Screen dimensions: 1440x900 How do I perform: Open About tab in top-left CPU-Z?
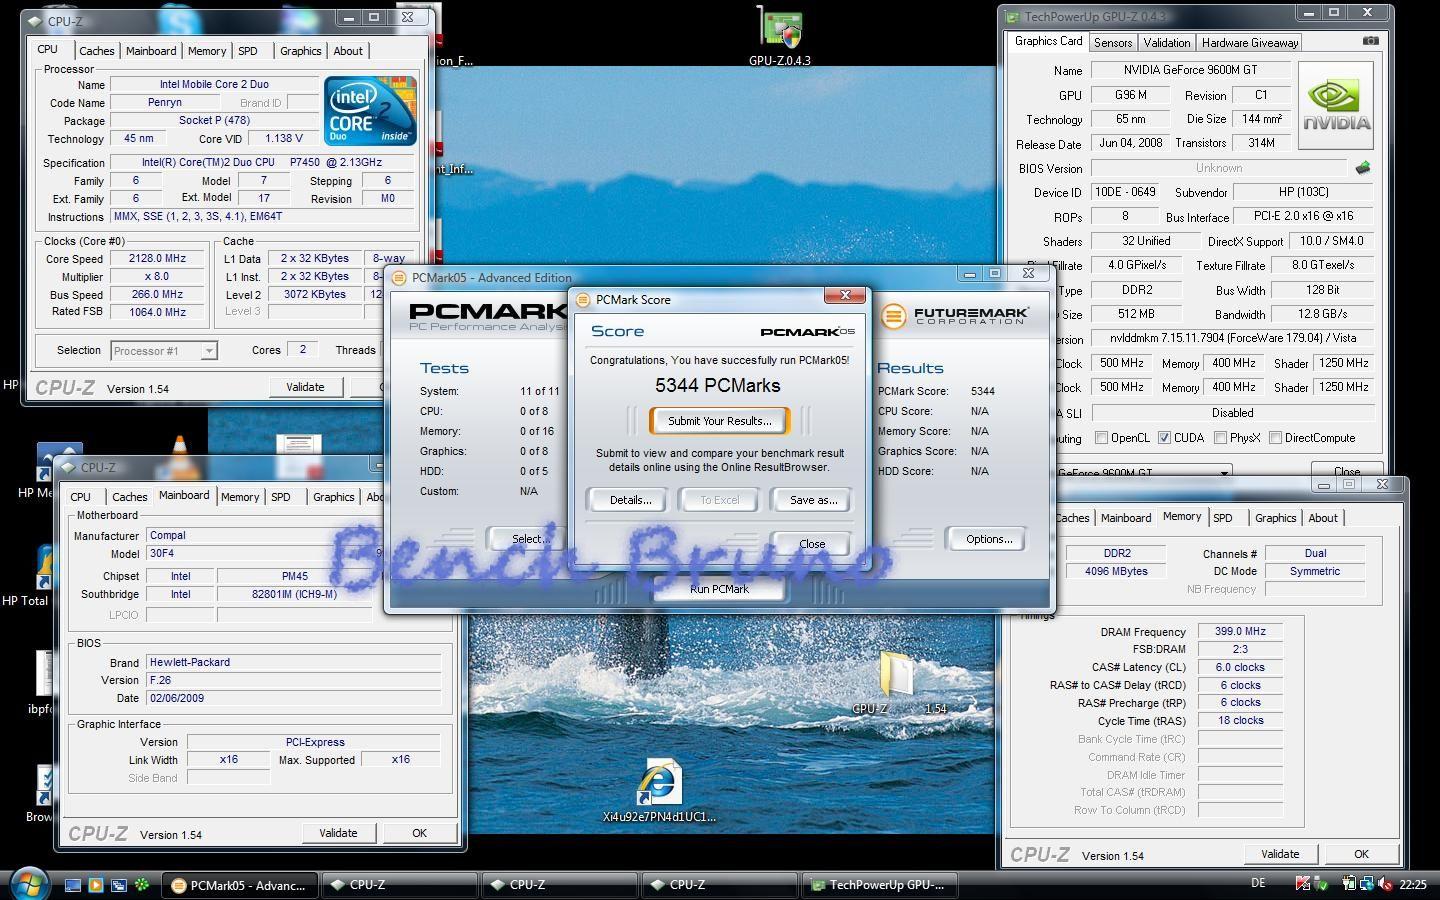click(348, 51)
